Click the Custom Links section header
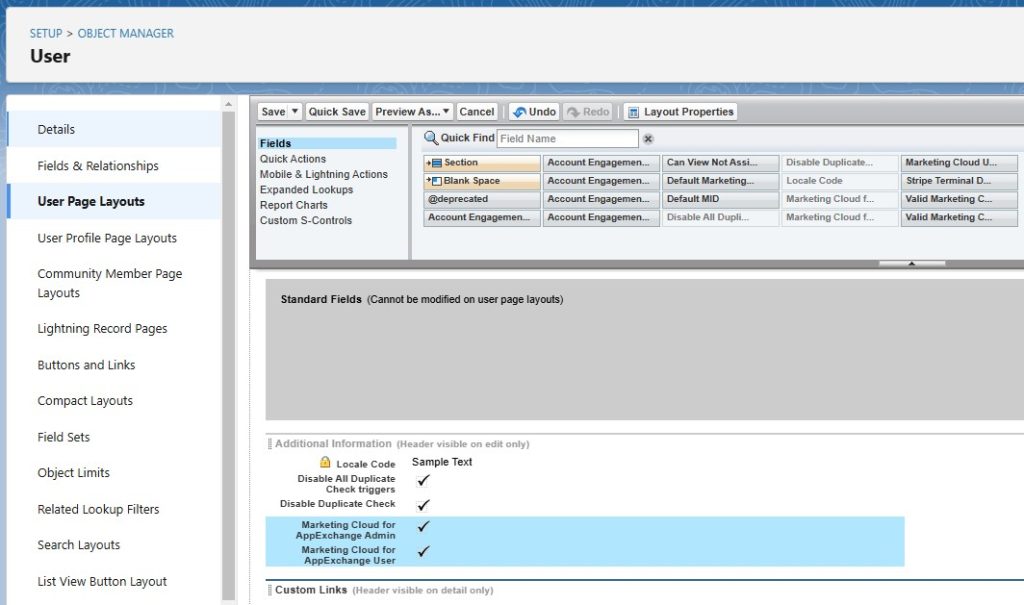 tap(311, 590)
